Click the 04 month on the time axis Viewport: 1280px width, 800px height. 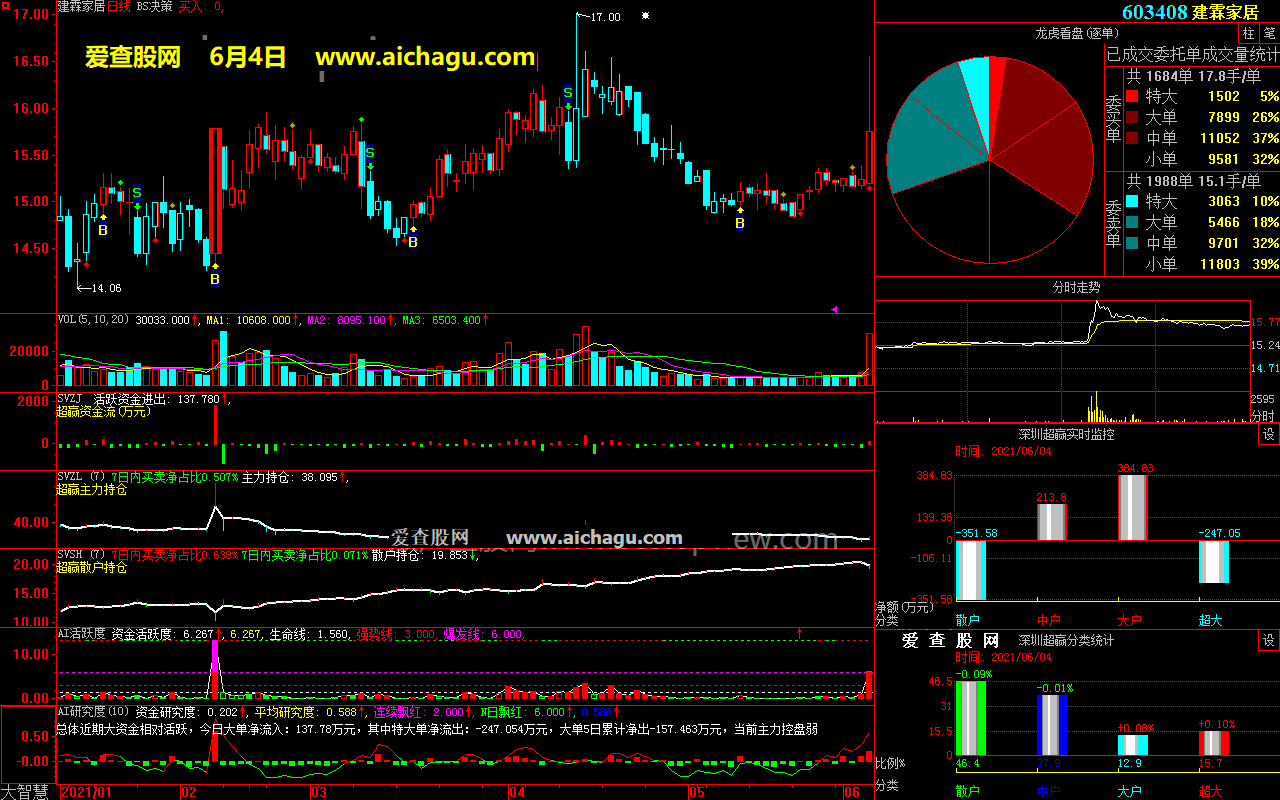tap(516, 792)
